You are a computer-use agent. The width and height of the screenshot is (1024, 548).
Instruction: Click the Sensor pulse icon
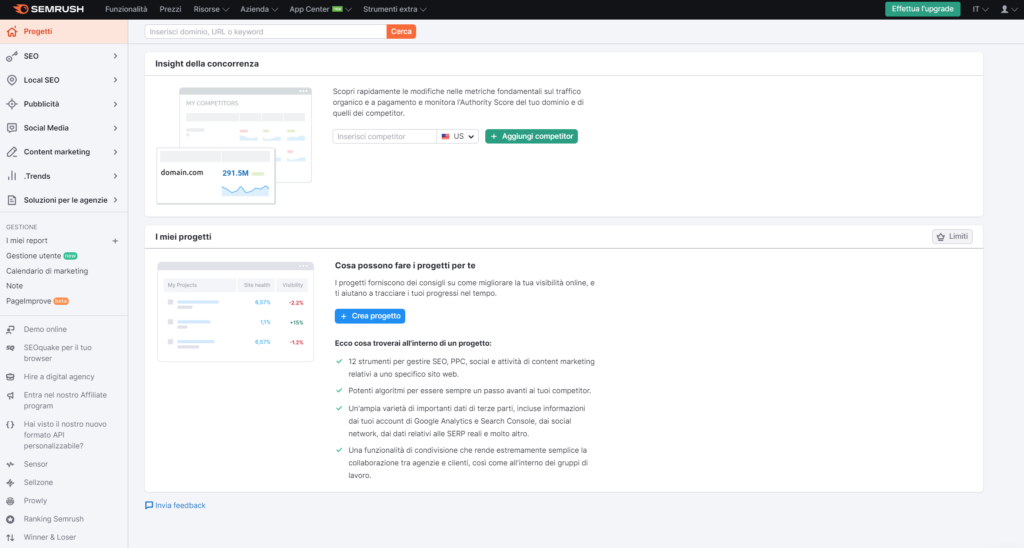coord(10,464)
